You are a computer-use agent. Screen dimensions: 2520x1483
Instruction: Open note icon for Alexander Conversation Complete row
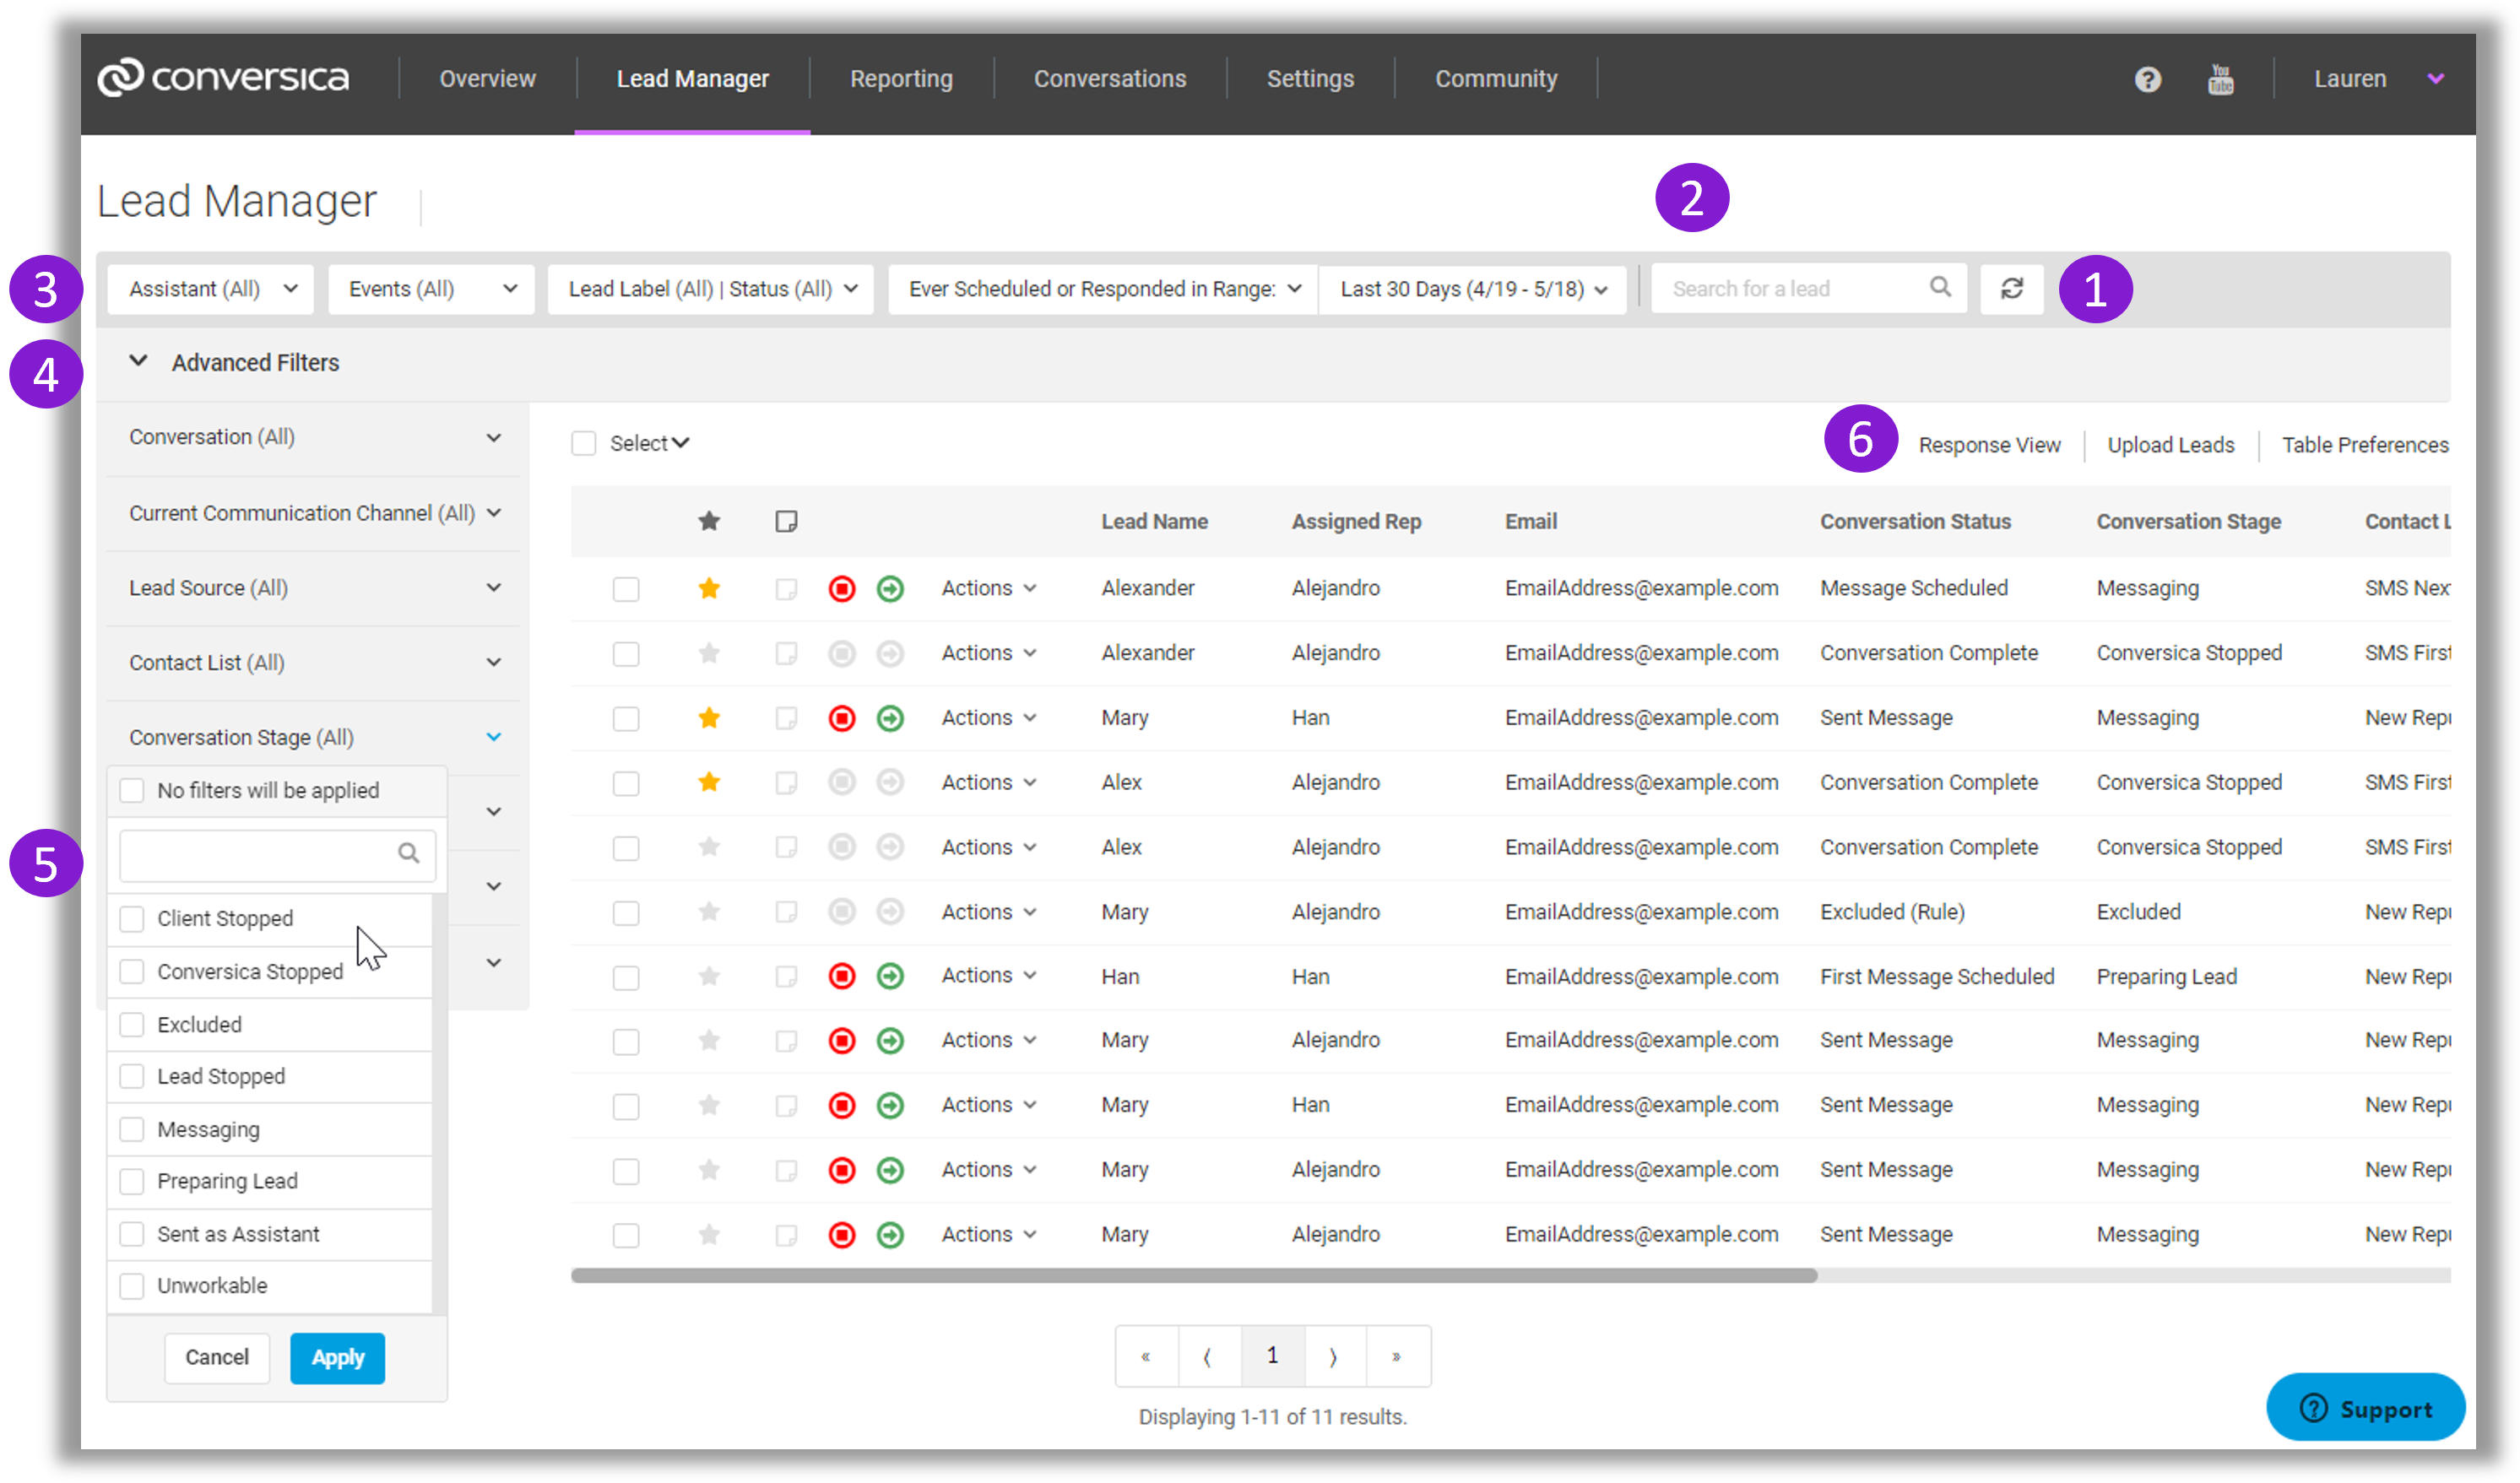point(786,654)
